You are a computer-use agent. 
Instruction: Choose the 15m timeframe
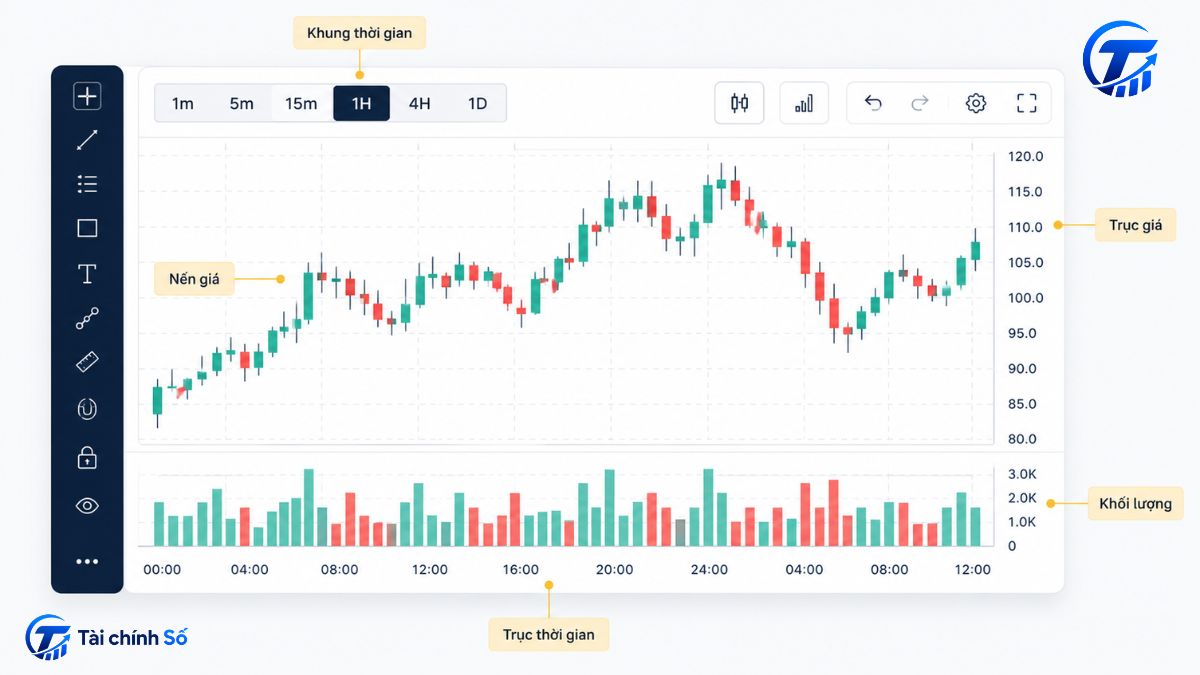click(x=301, y=103)
